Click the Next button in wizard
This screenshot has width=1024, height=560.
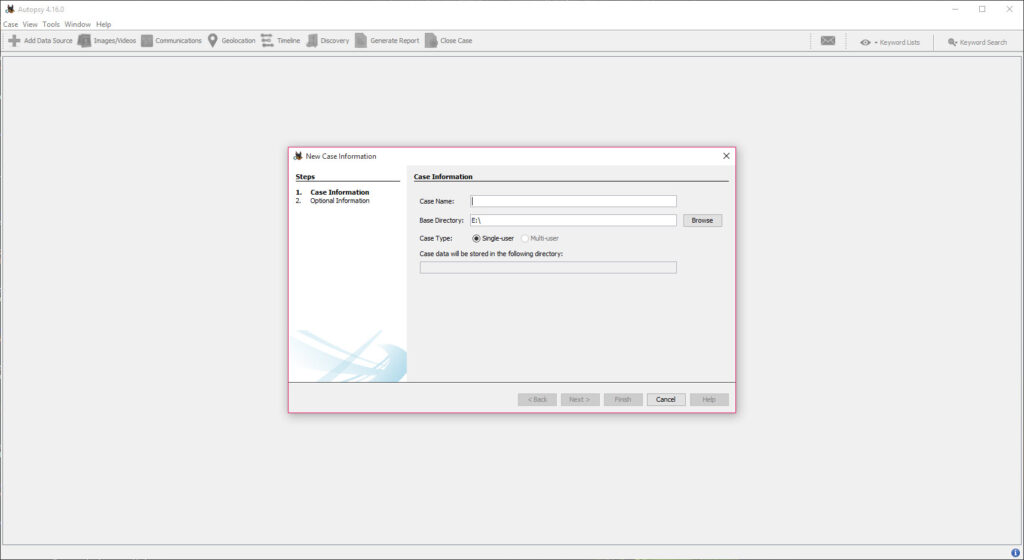point(580,399)
